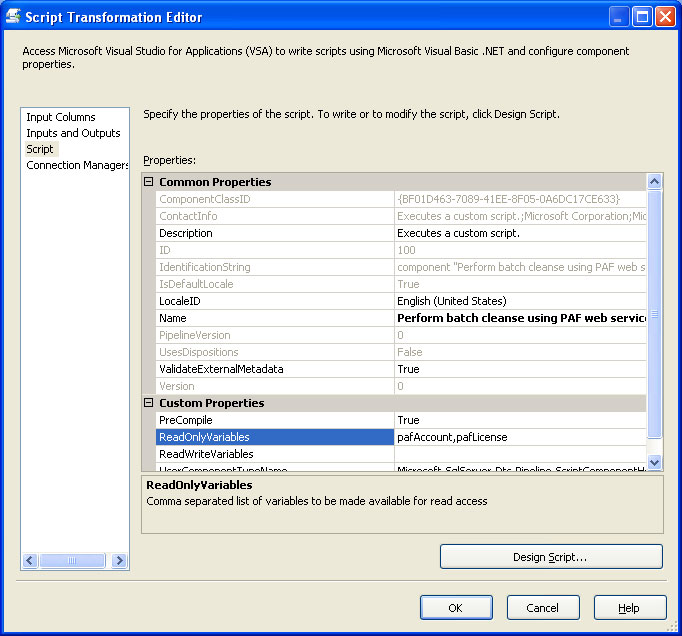Open Help for the script editor
Image resolution: width=682 pixels, height=636 pixels.
(x=630, y=608)
